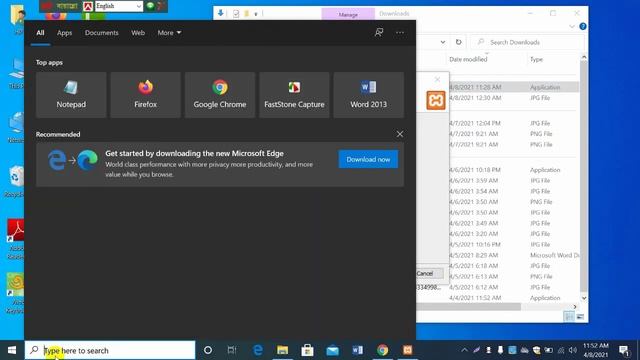The height and width of the screenshot is (360, 640).
Task: Open Microsoft Edge from the taskbar
Action: (x=258, y=350)
